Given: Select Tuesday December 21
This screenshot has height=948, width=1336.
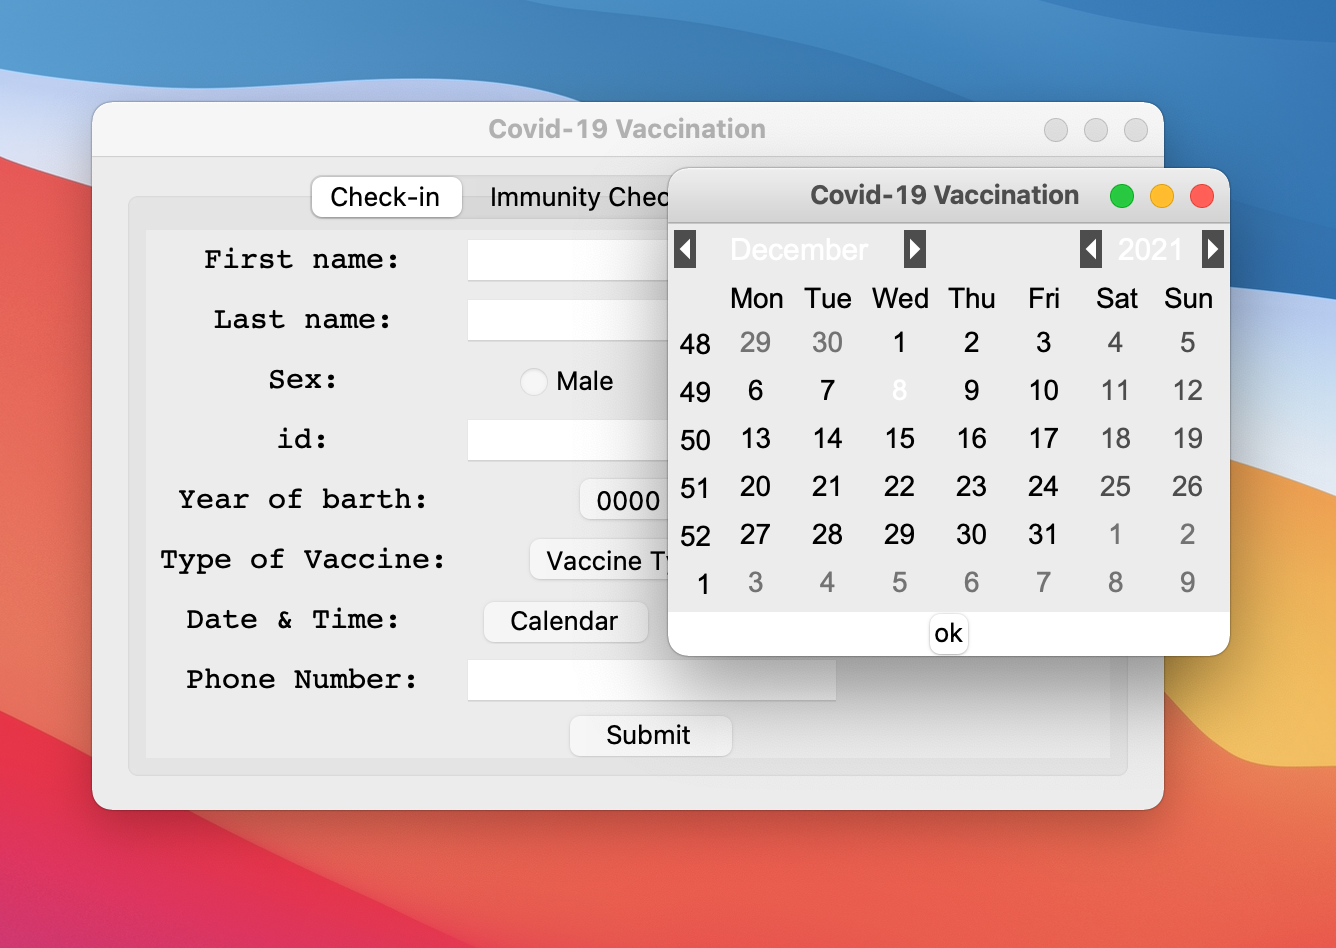Looking at the screenshot, I should [828, 487].
